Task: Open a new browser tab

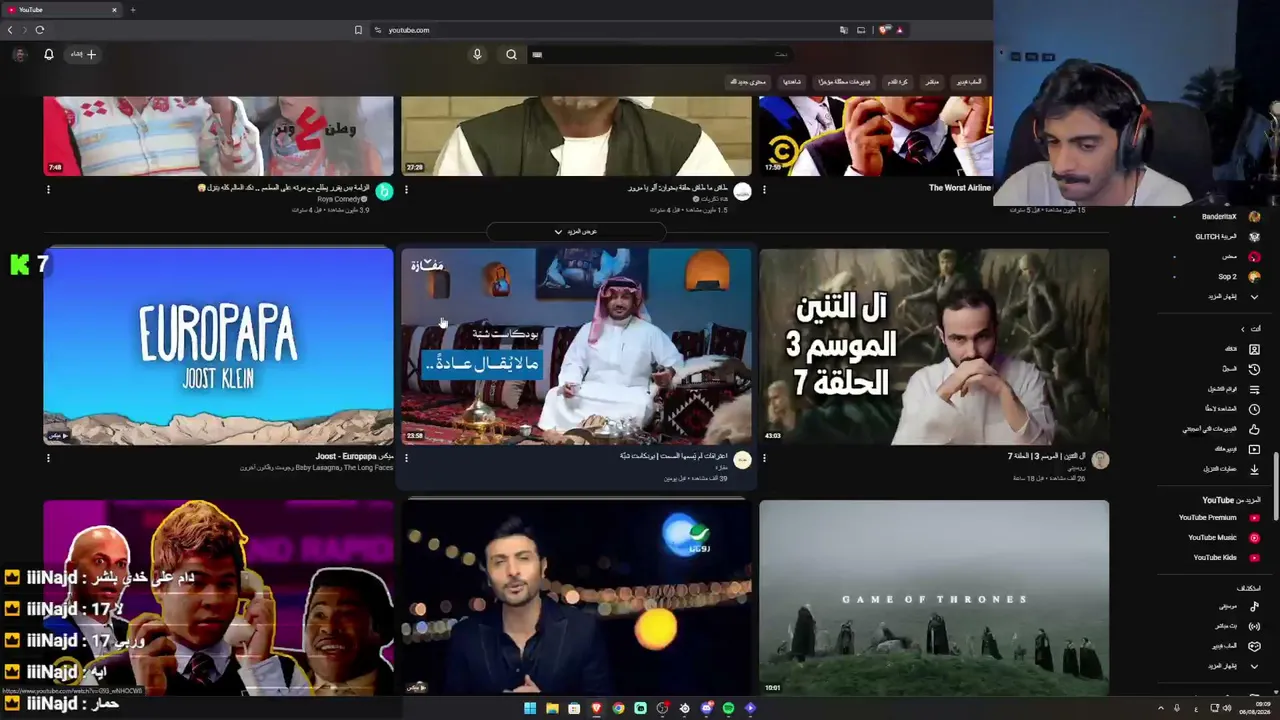Action: pos(132,10)
